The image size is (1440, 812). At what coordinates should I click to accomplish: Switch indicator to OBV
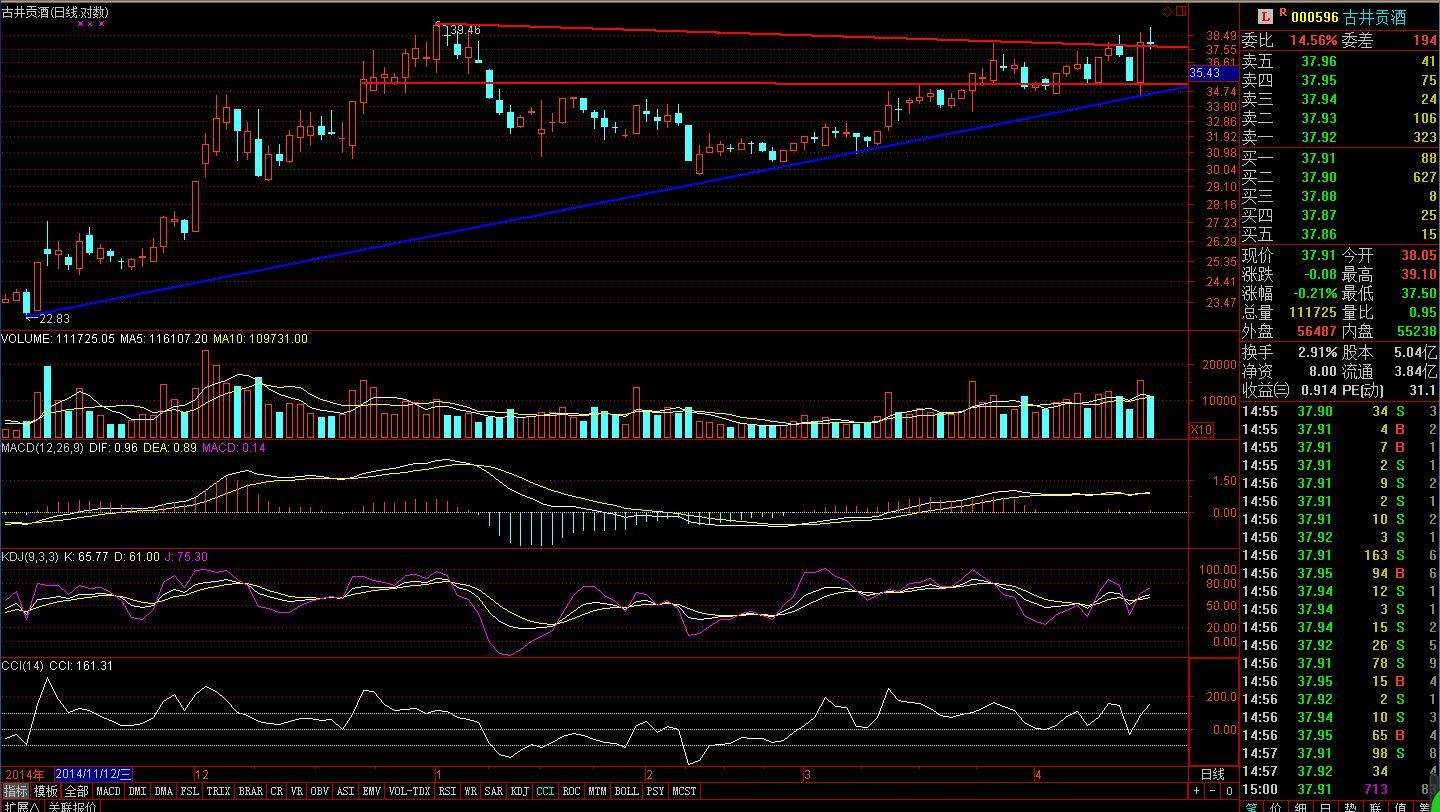click(319, 791)
